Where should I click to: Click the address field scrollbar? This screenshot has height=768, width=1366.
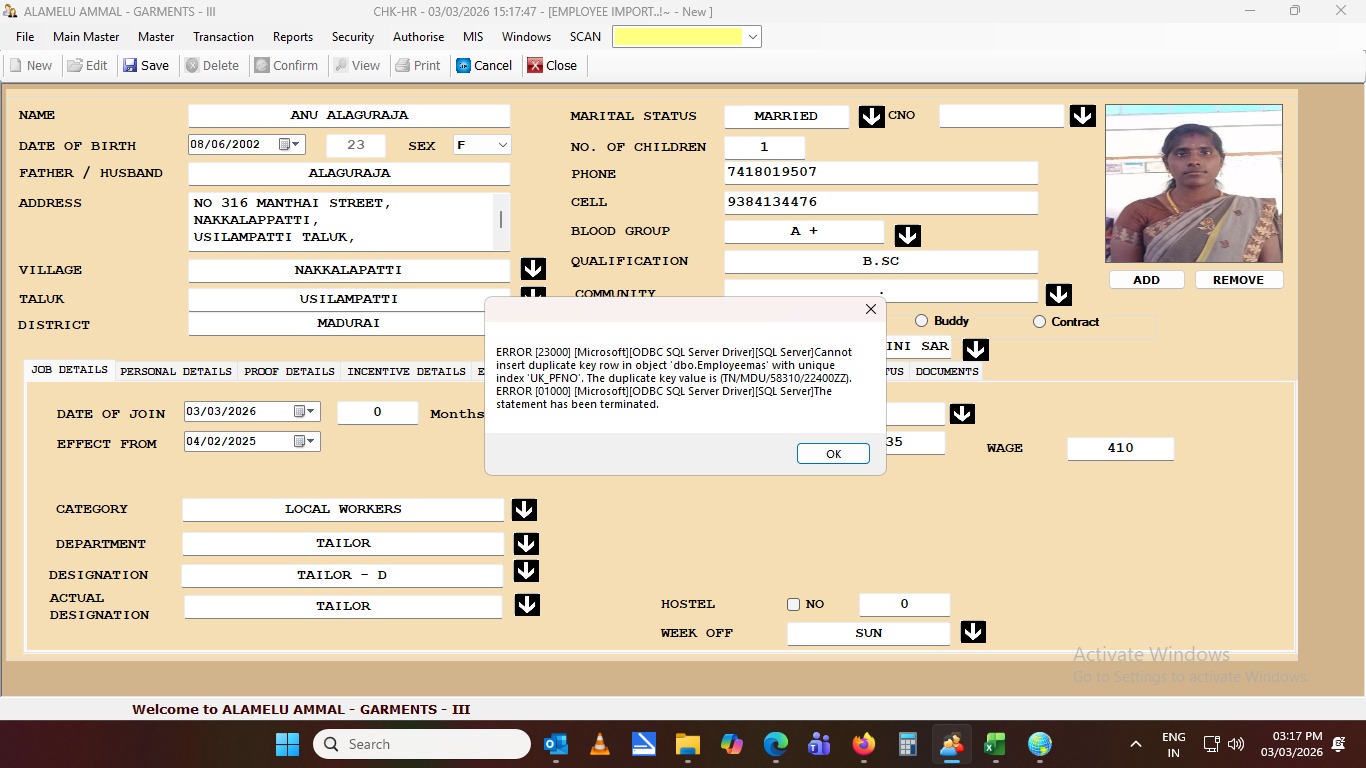[x=501, y=221]
